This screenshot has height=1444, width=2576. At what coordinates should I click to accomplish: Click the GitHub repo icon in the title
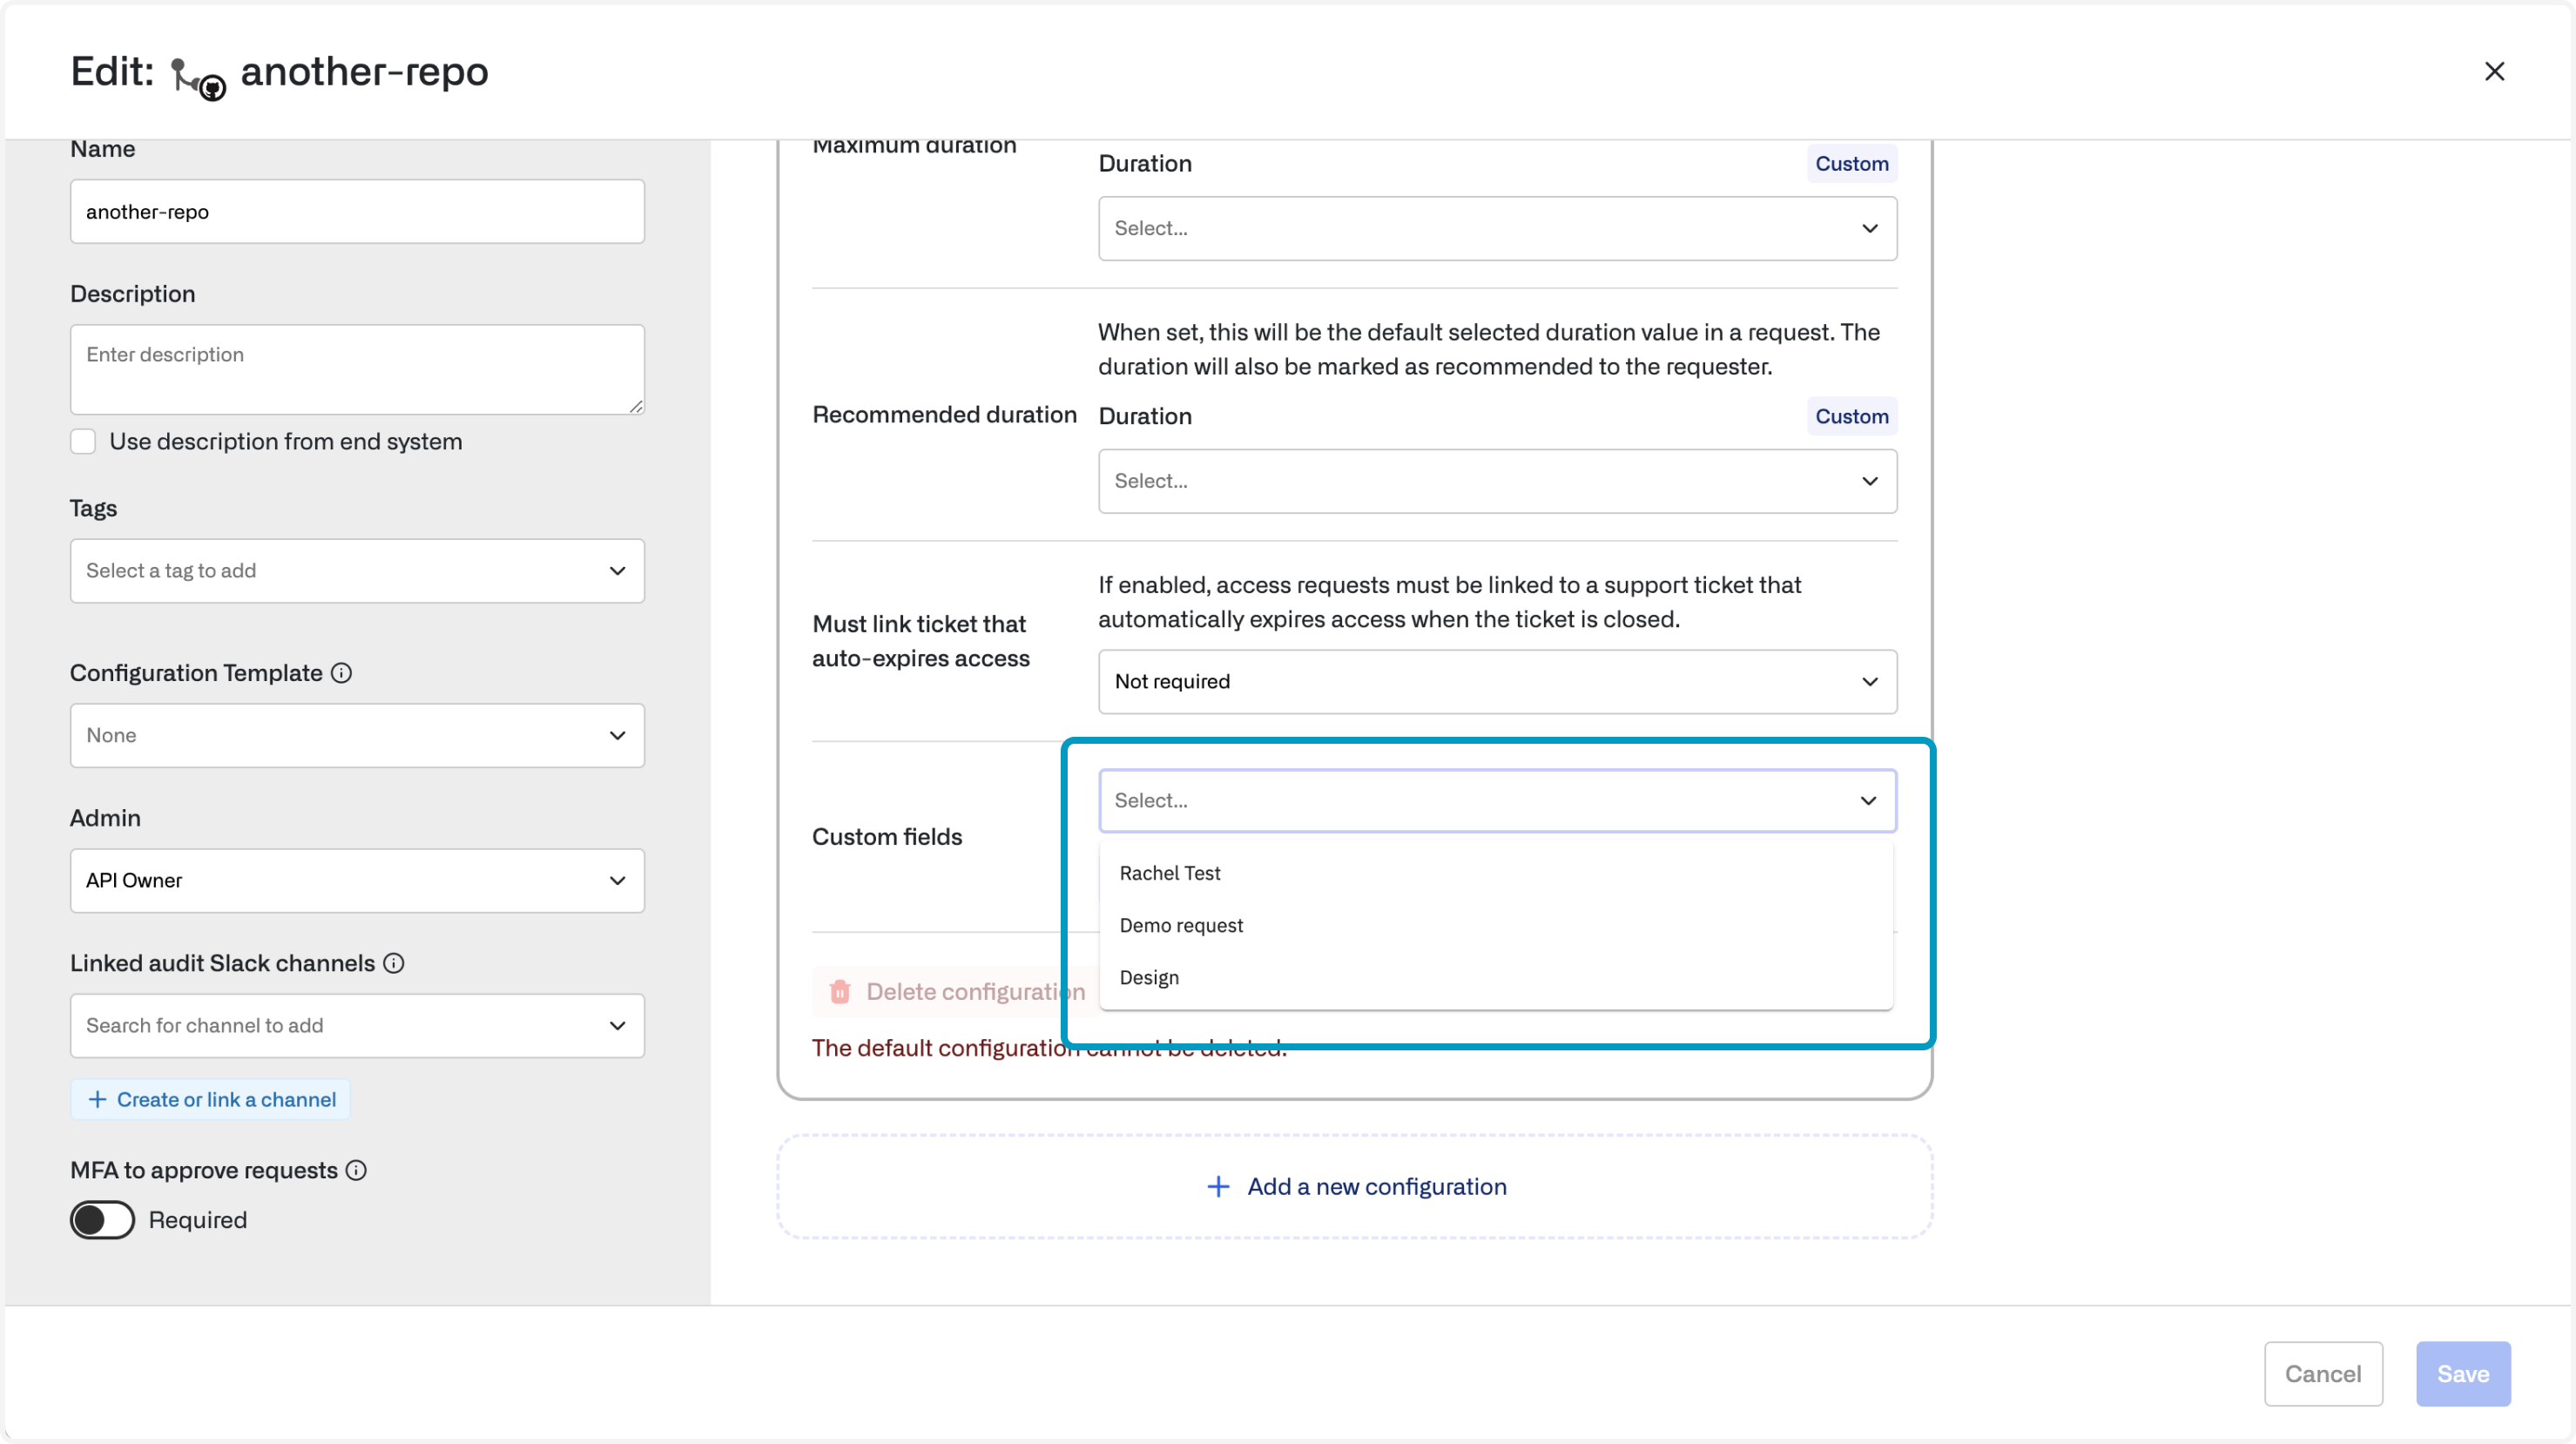click(198, 78)
